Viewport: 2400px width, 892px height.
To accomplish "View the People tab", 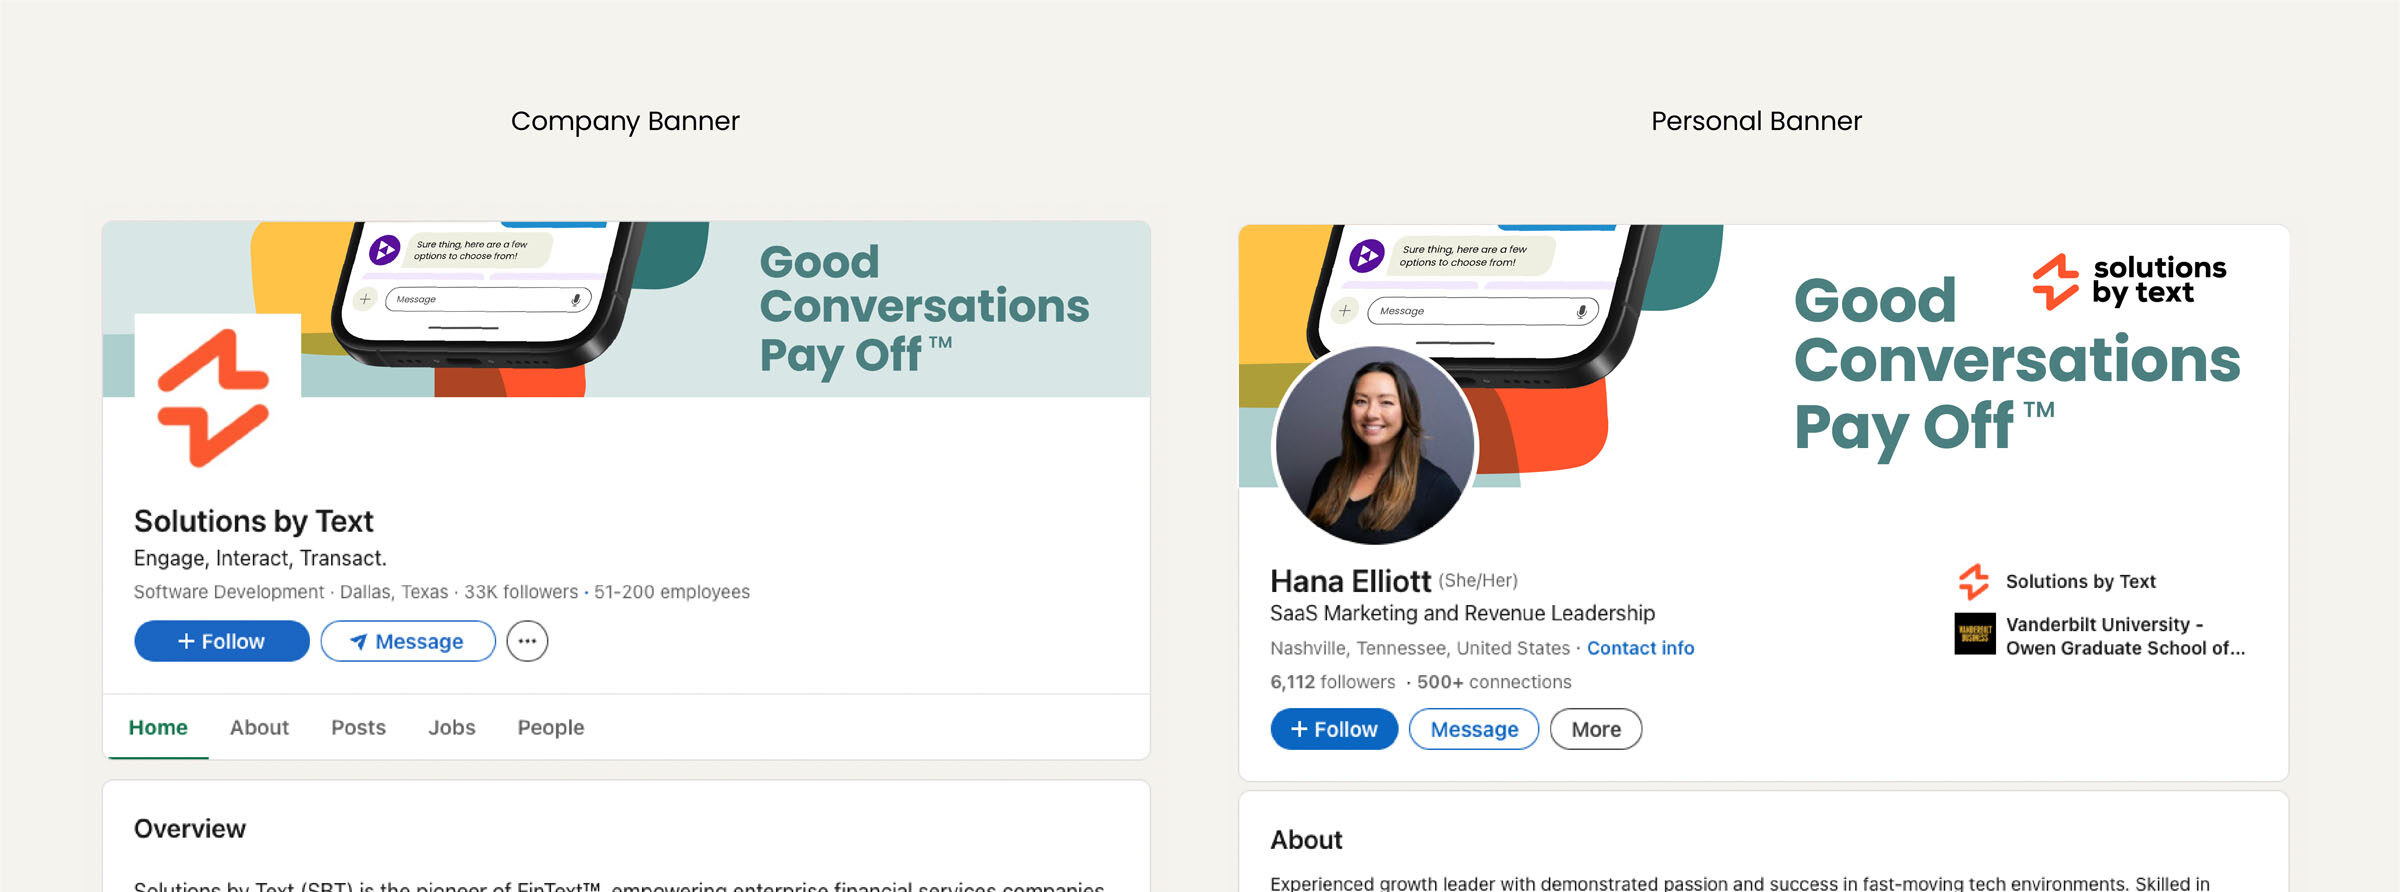I will pyautogui.click(x=550, y=727).
